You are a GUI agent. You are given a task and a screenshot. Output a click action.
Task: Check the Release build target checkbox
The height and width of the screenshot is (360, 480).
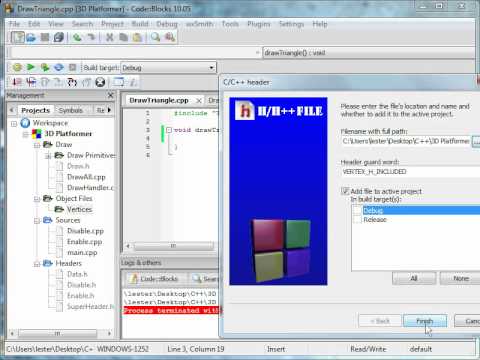(357, 220)
